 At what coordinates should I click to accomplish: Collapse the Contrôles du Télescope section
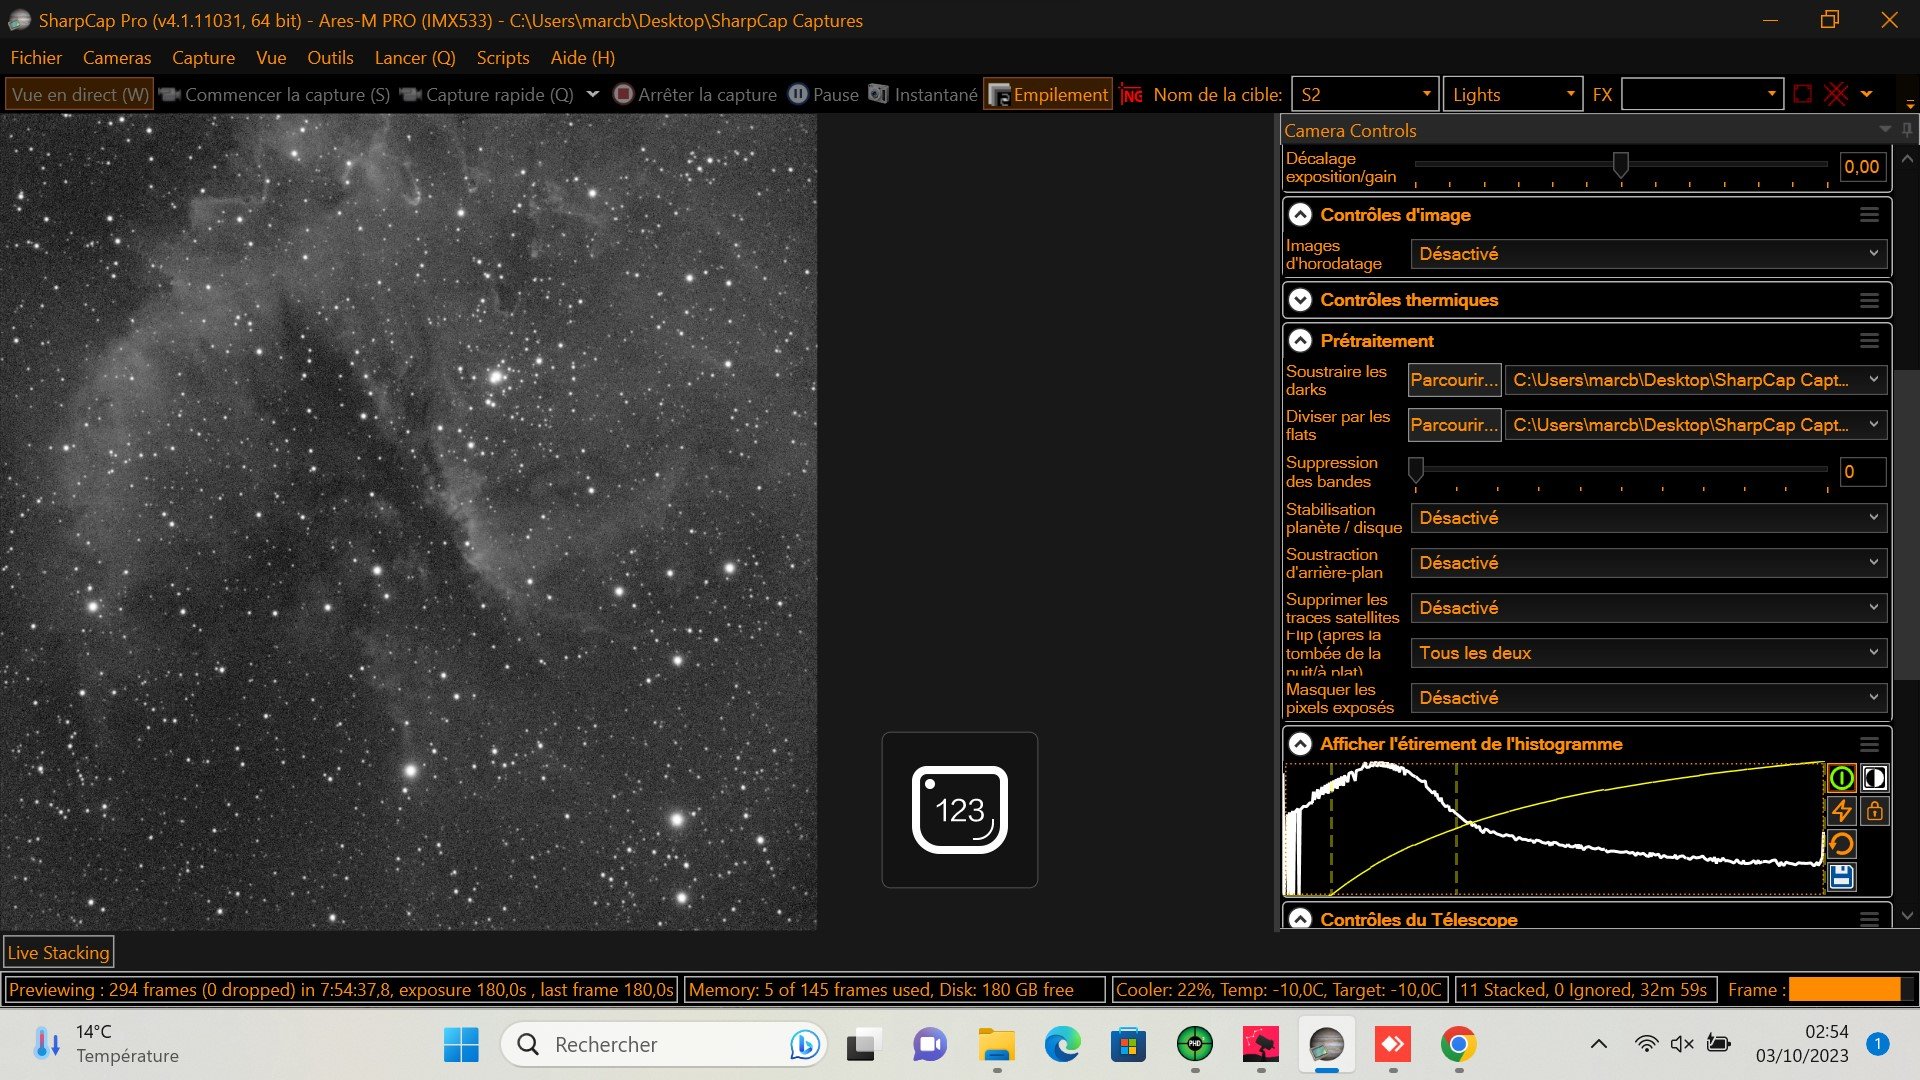coord(1300,919)
